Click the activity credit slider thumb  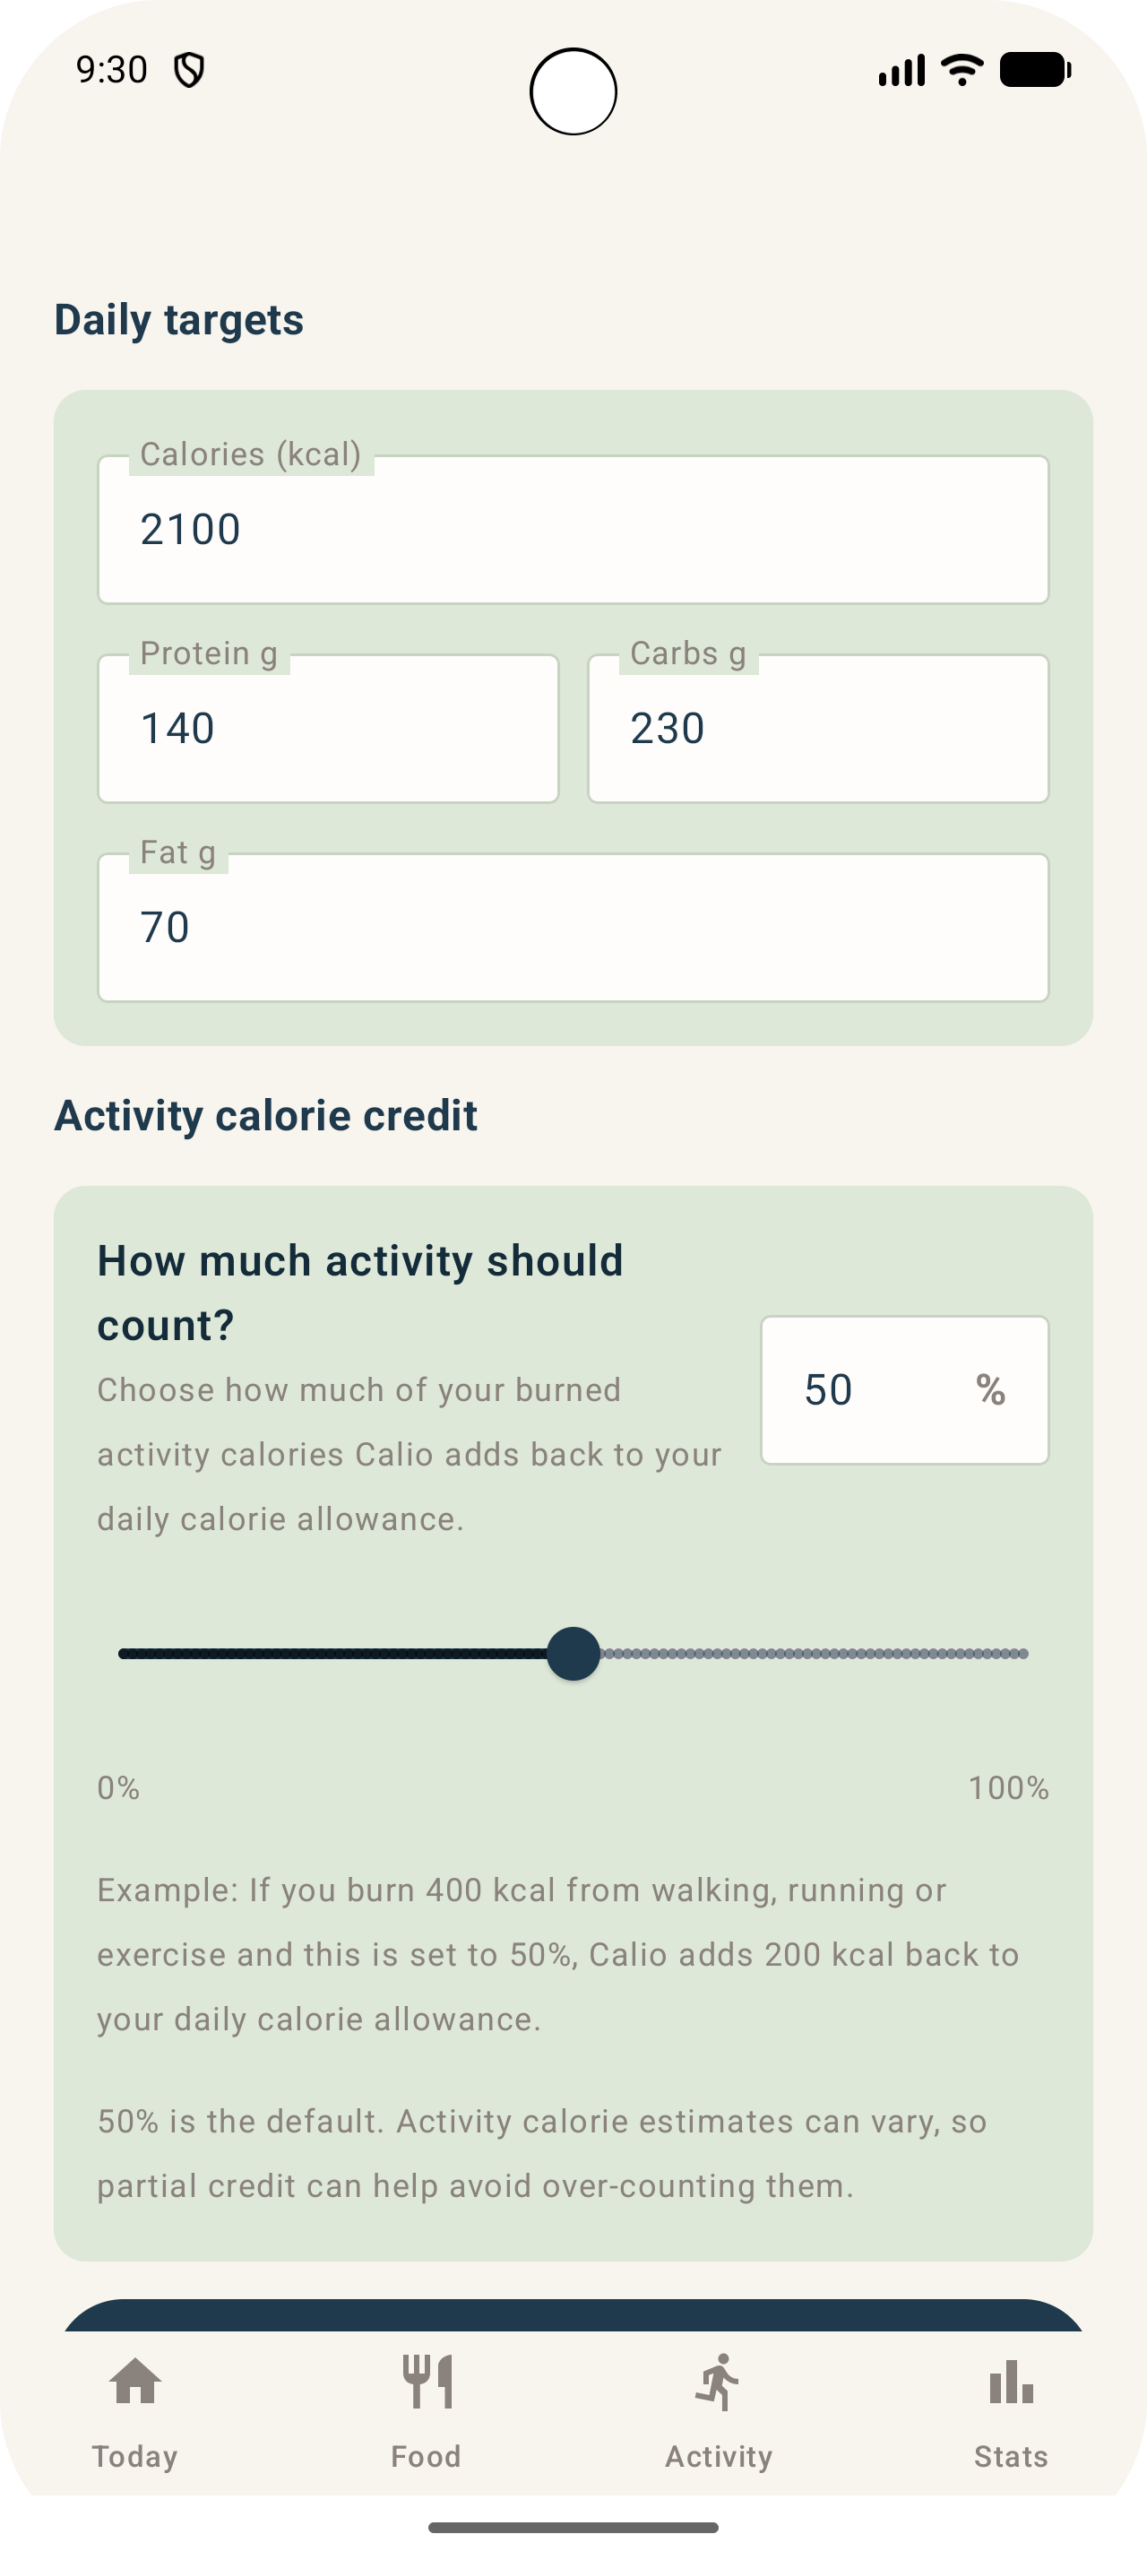tap(573, 1653)
